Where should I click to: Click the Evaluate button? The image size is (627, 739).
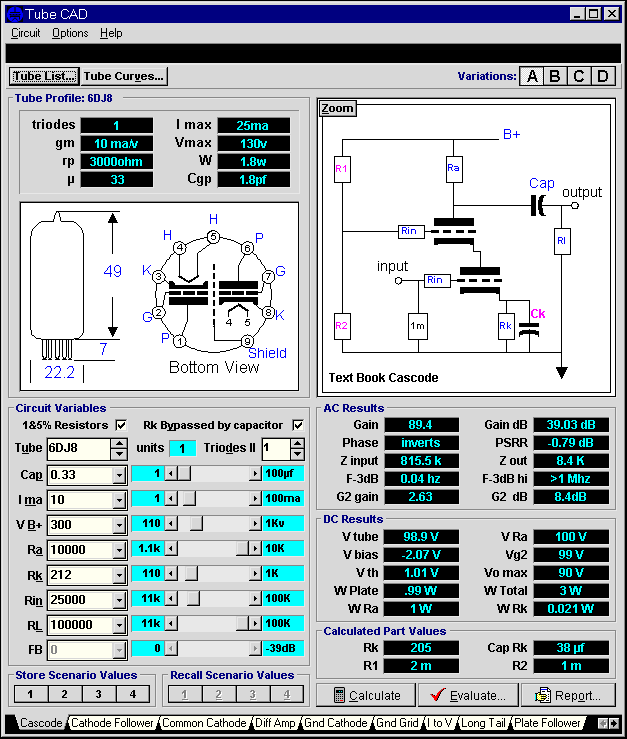click(x=468, y=695)
